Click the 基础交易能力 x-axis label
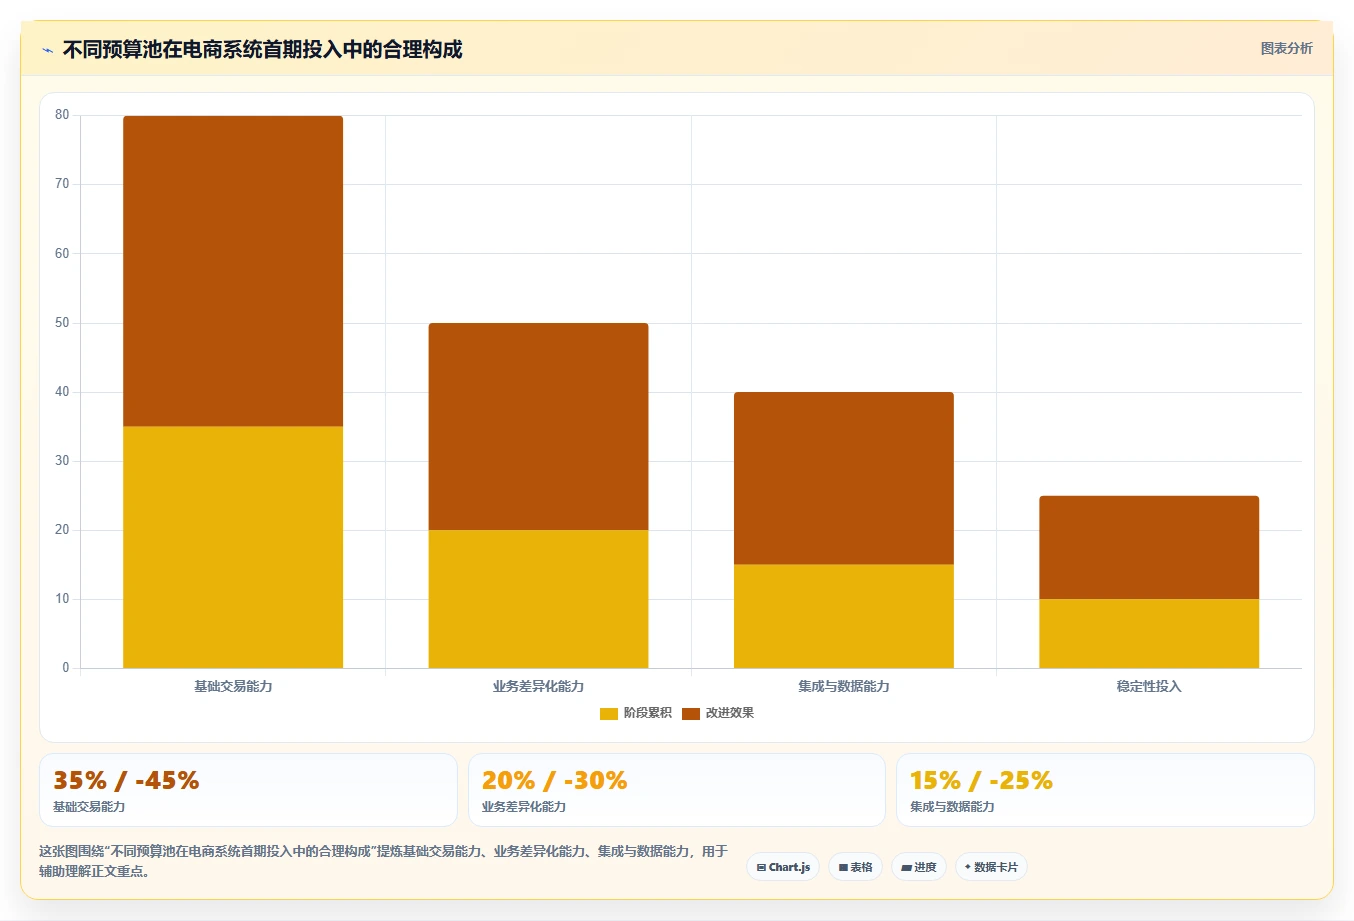The height and width of the screenshot is (921, 1354). [x=233, y=686]
